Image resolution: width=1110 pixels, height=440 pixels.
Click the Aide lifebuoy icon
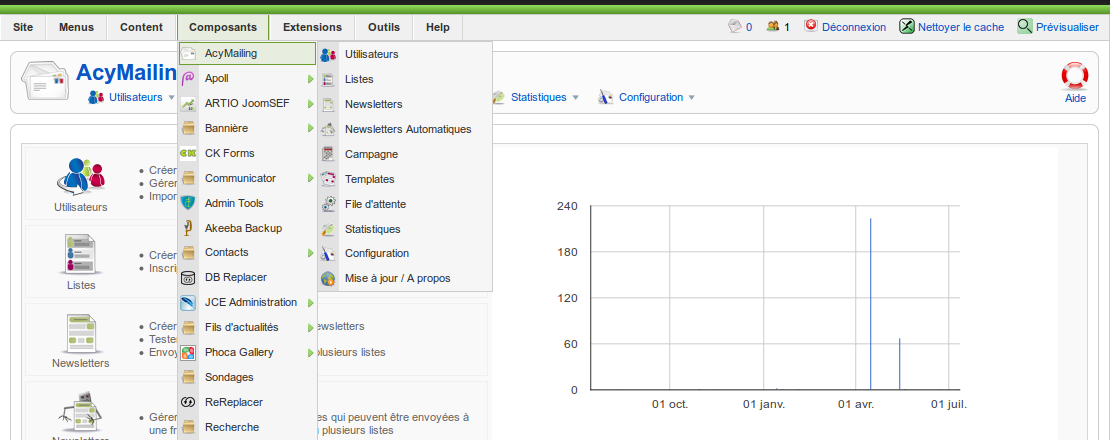[1075, 76]
